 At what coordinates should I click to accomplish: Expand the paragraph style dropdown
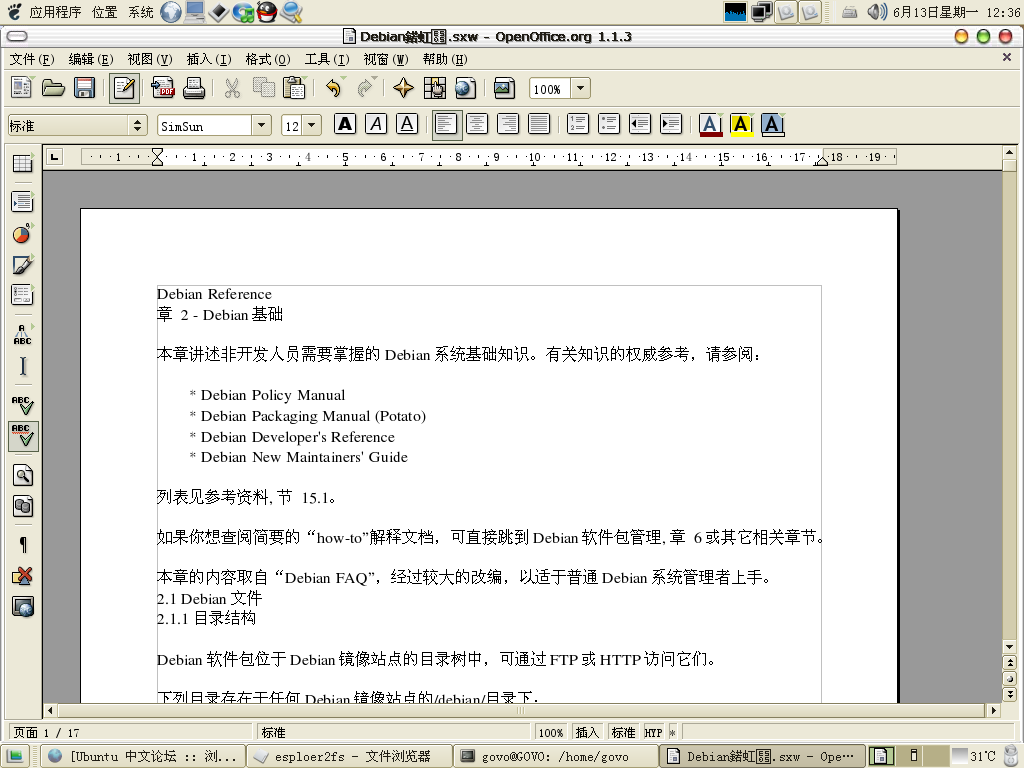137,125
